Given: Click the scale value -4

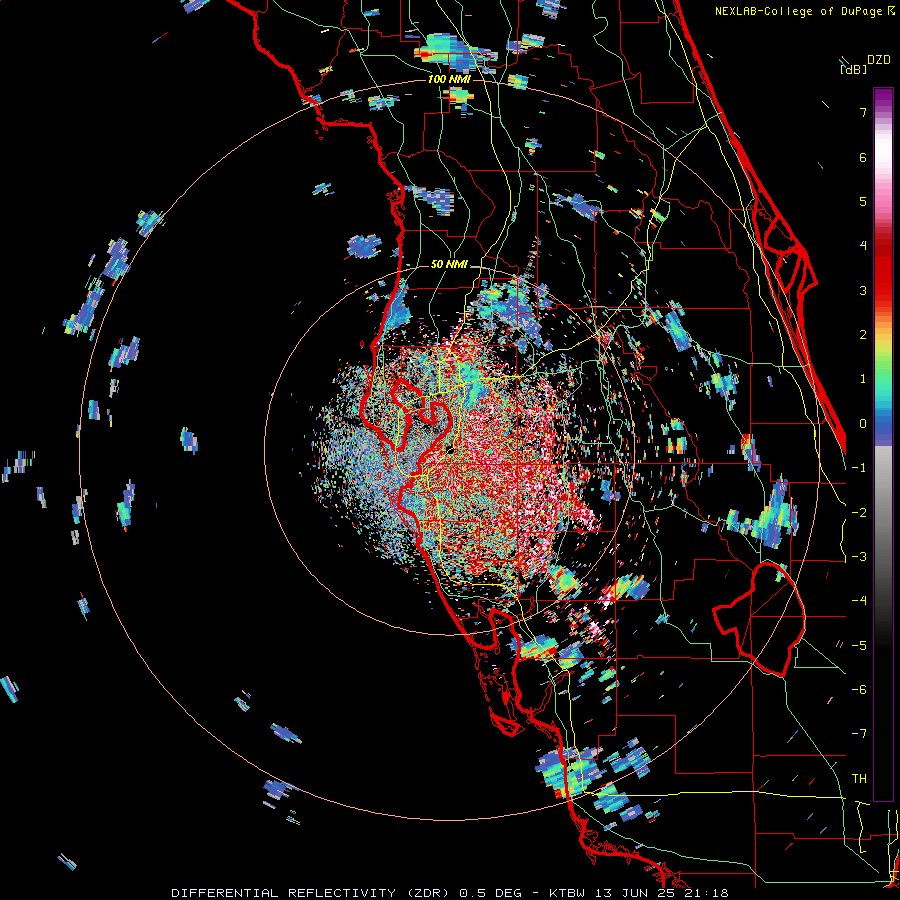Looking at the screenshot, I should [859, 601].
